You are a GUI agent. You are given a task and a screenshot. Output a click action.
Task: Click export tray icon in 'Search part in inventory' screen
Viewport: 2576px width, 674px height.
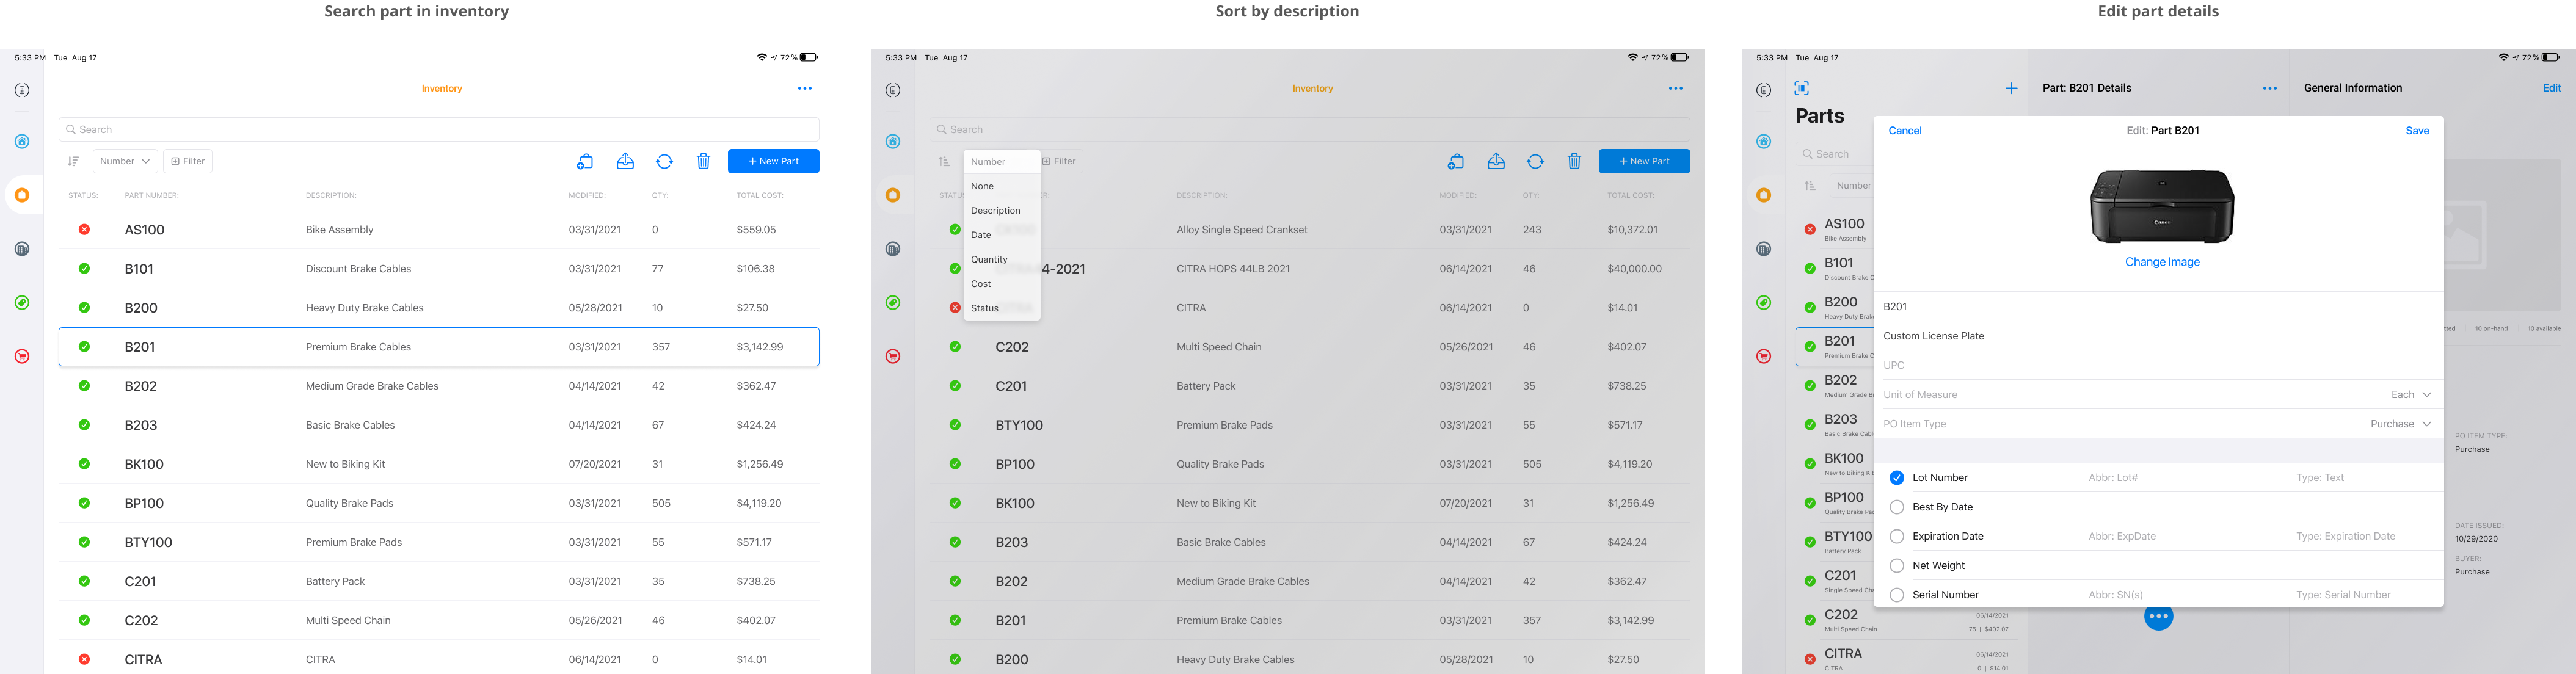(x=625, y=161)
